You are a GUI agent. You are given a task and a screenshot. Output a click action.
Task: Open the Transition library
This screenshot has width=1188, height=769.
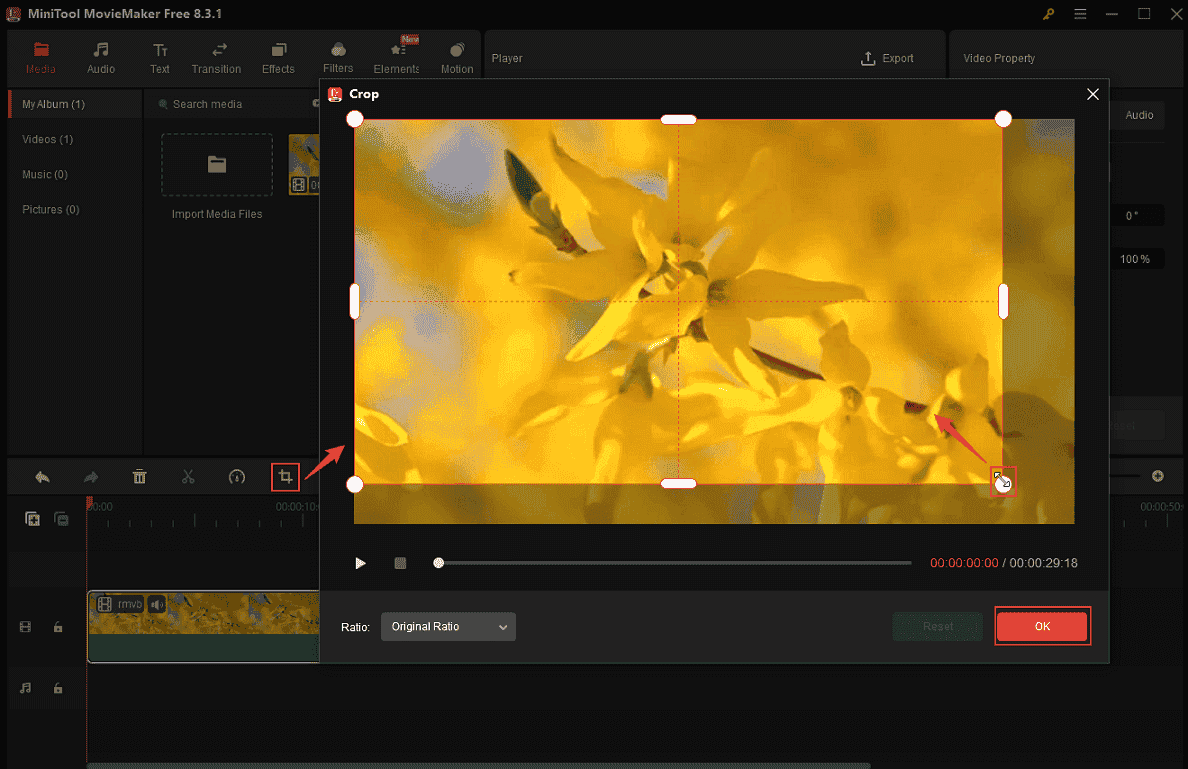tap(216, 57)
